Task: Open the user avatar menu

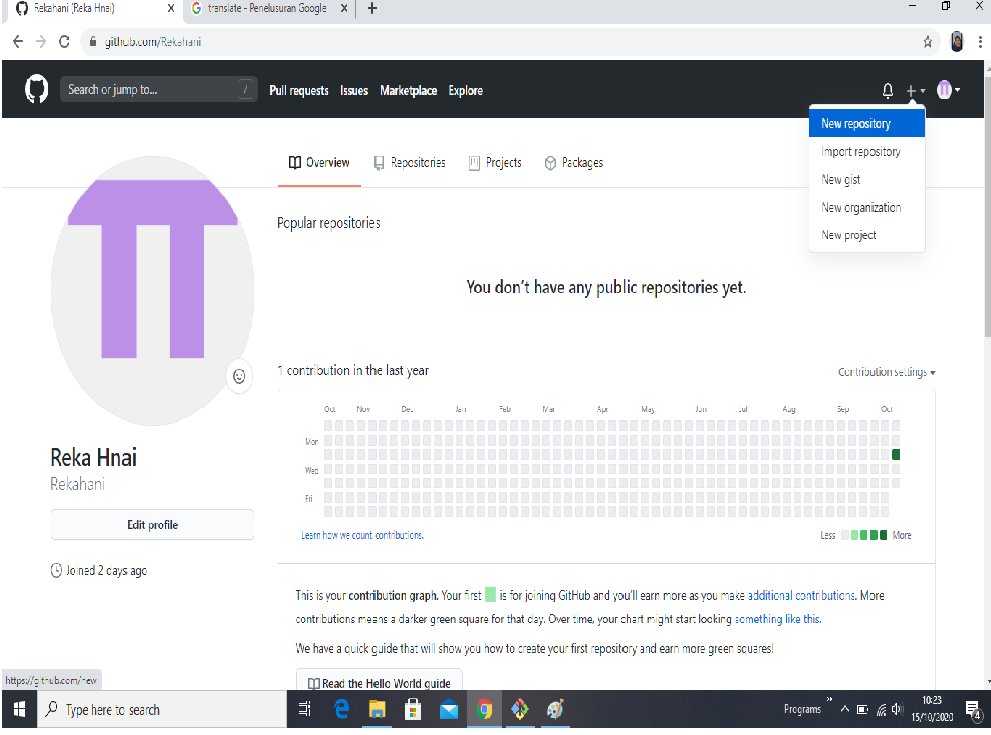Action: pyautogui.click(x=948, y=90)
